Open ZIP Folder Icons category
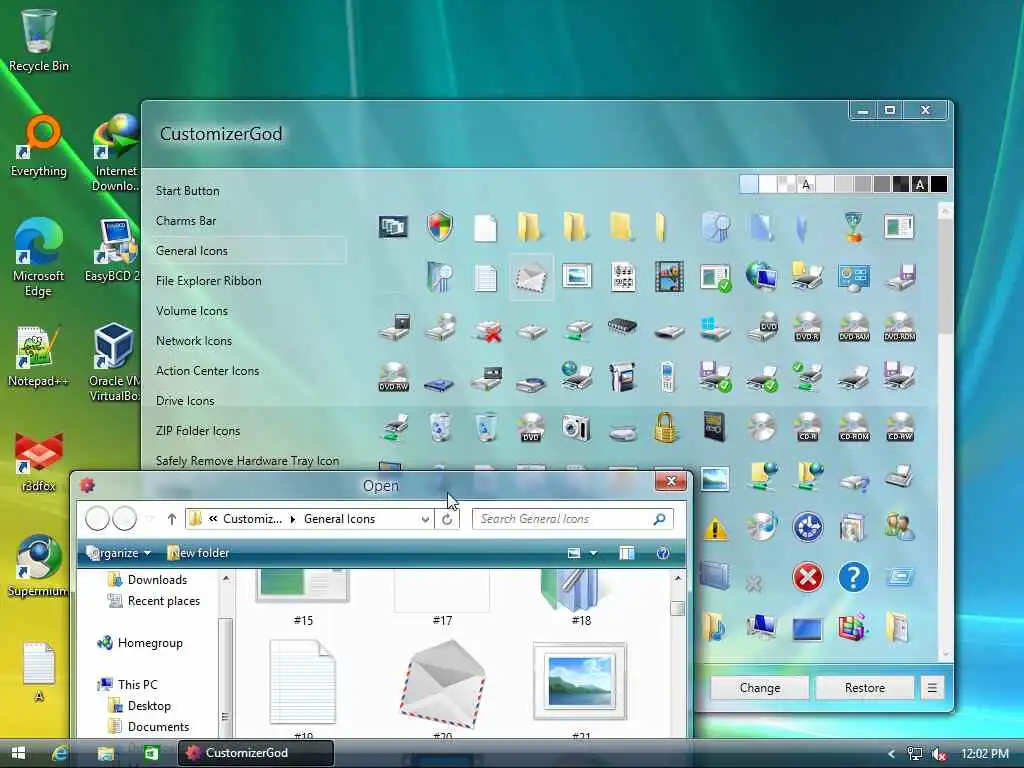 (x=198, y=431)
